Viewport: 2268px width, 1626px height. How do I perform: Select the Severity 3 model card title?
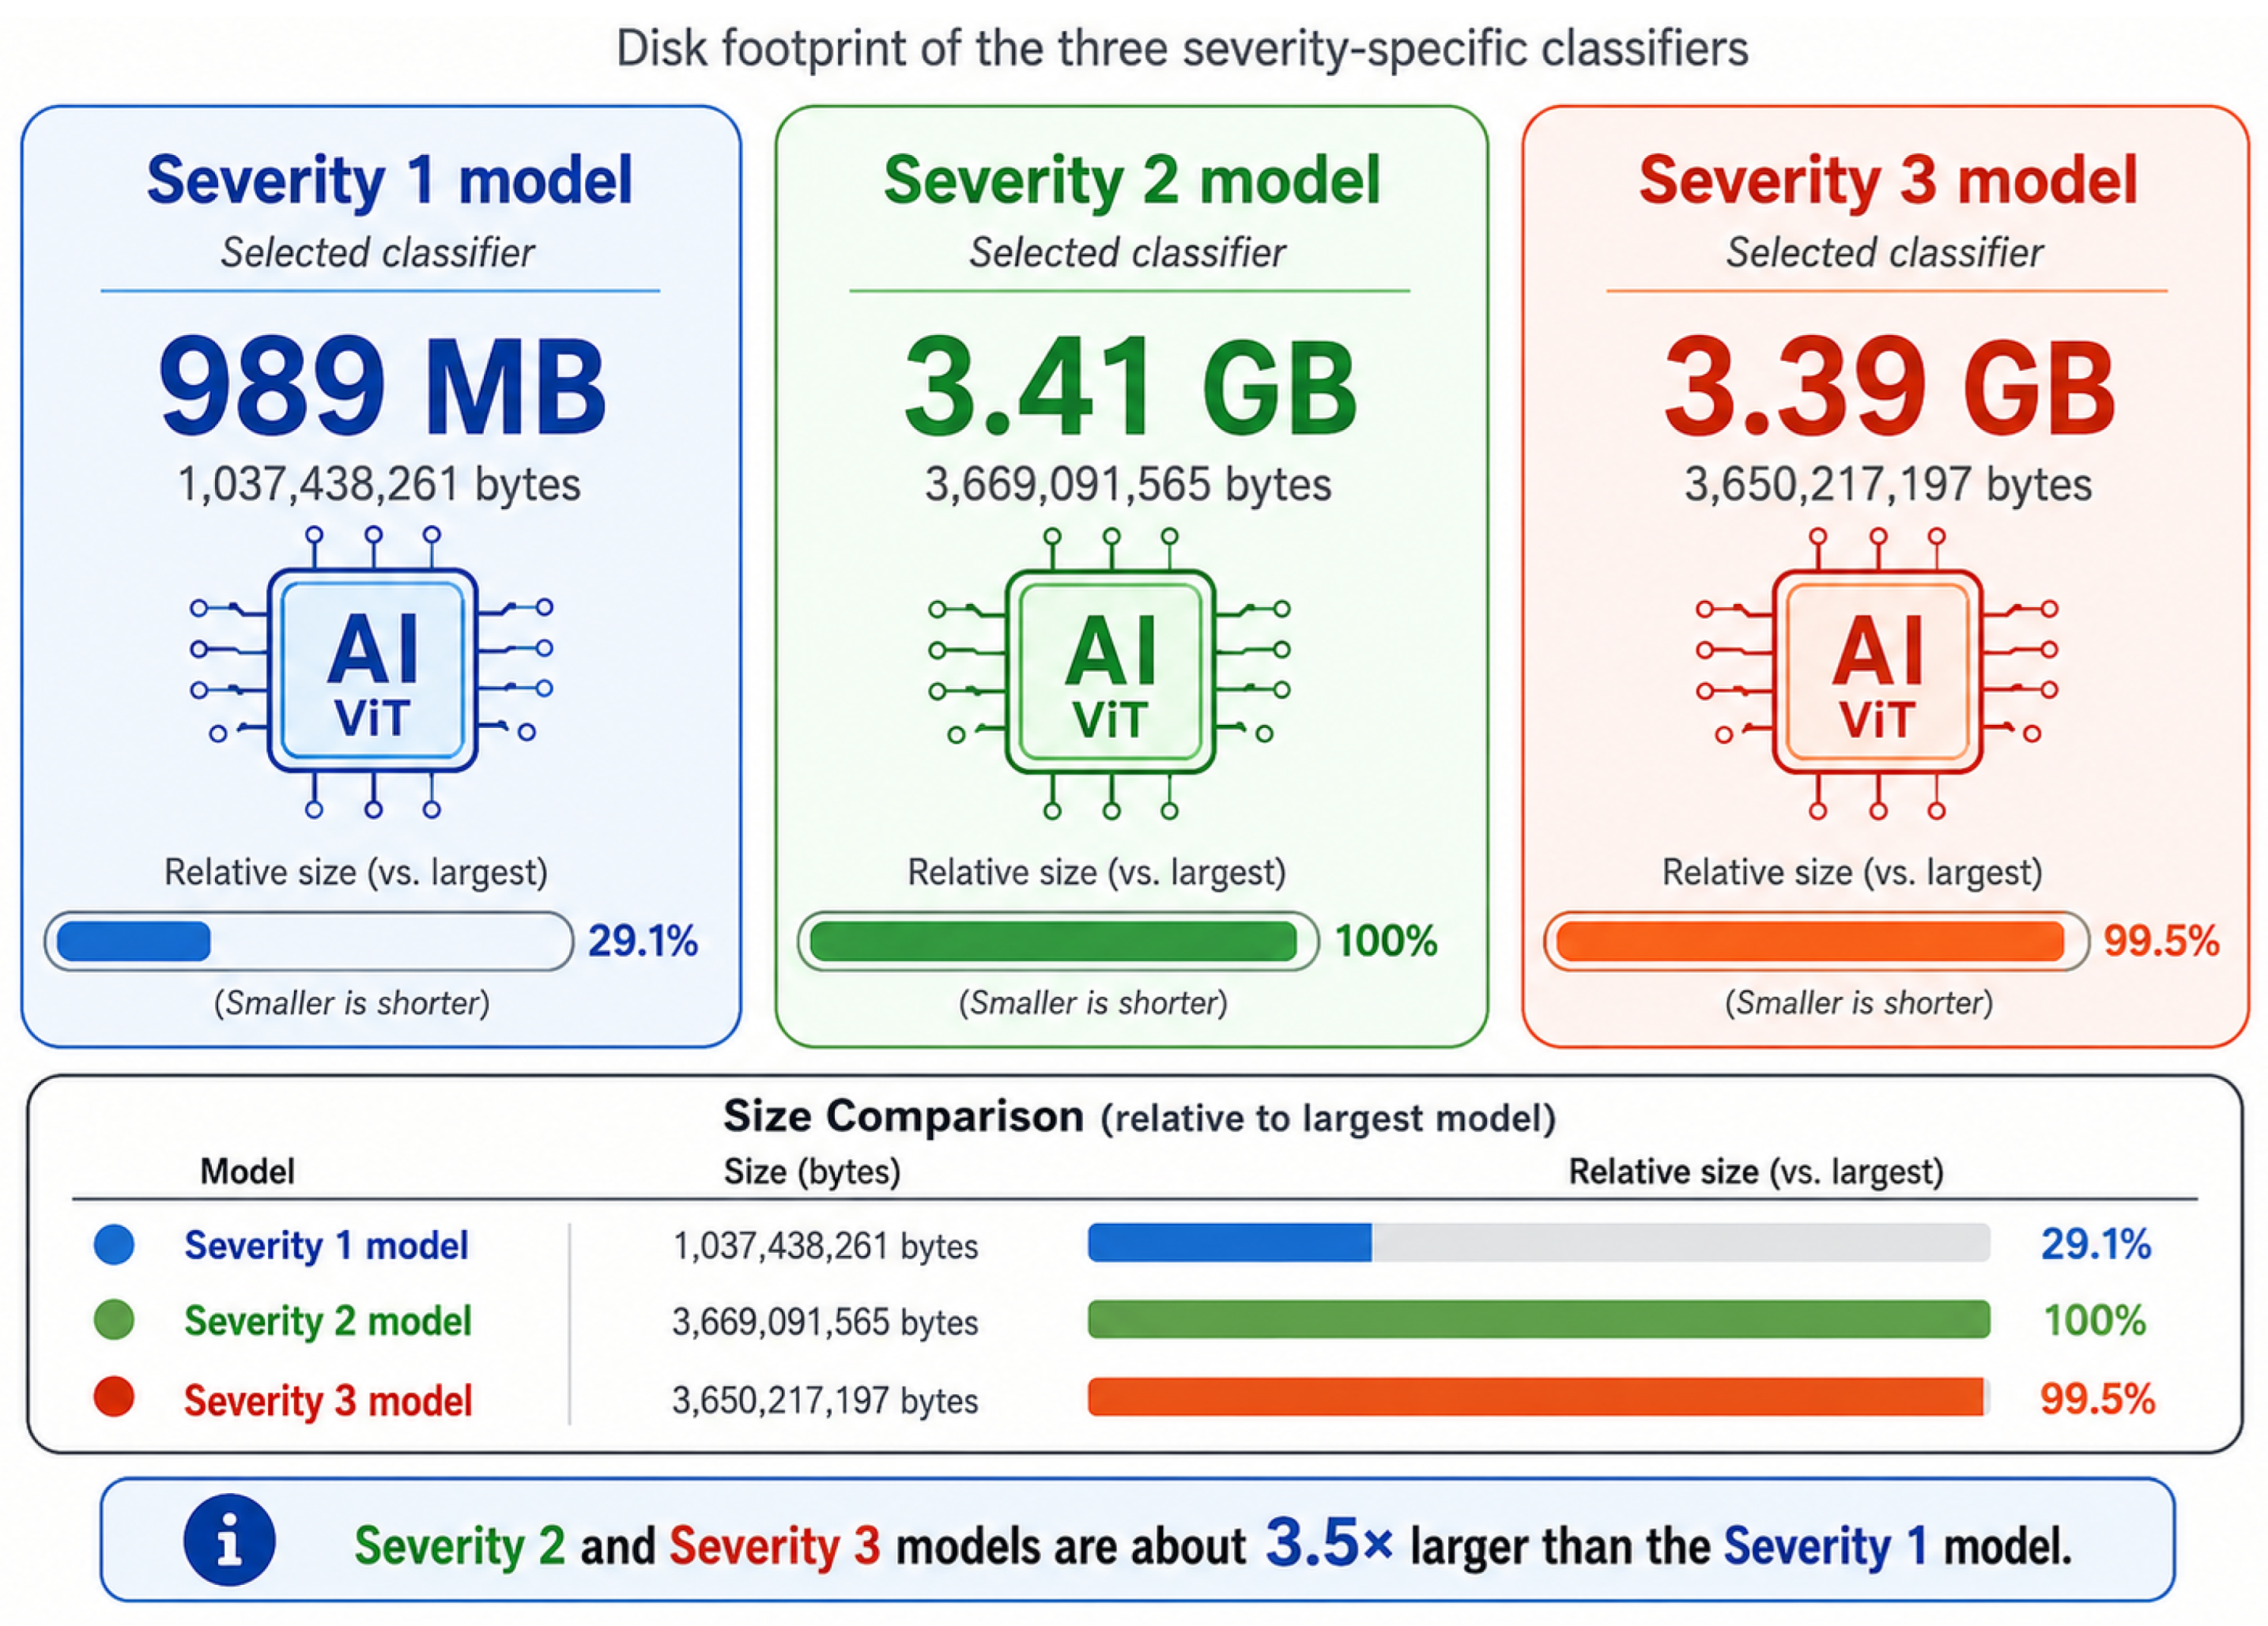tap(1888, 181)
